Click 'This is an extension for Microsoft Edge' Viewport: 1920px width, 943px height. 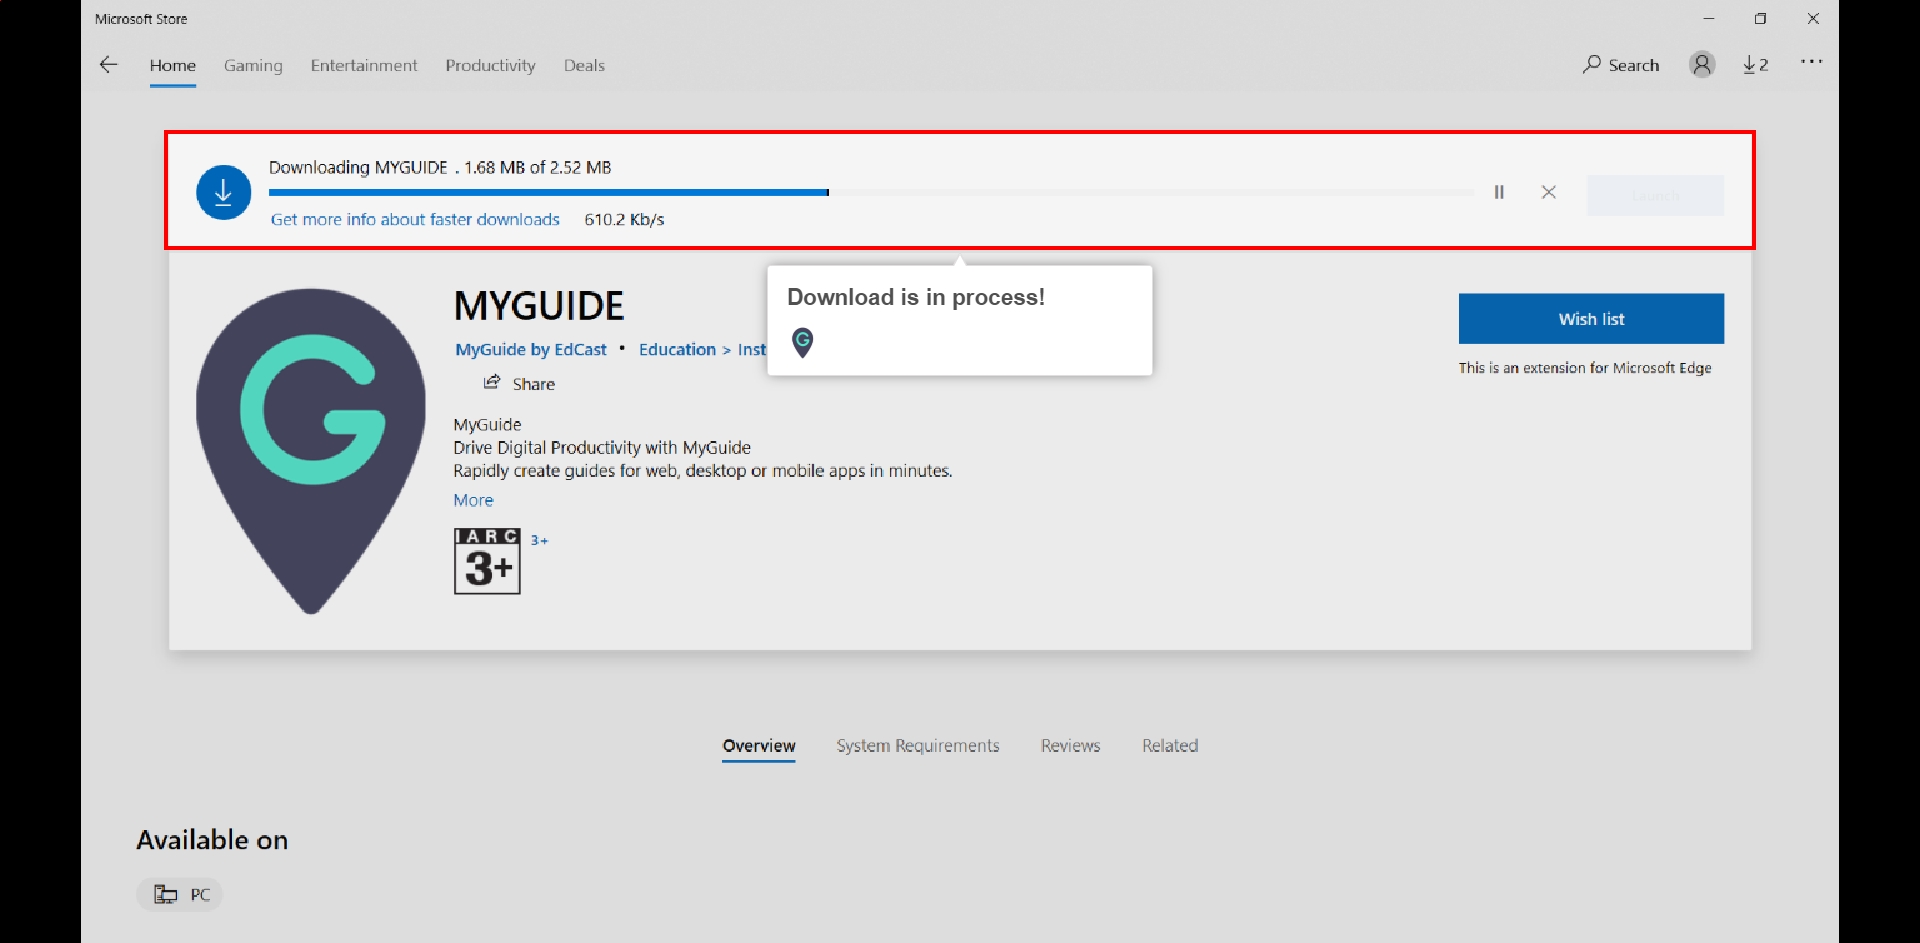pos(1585,368)
